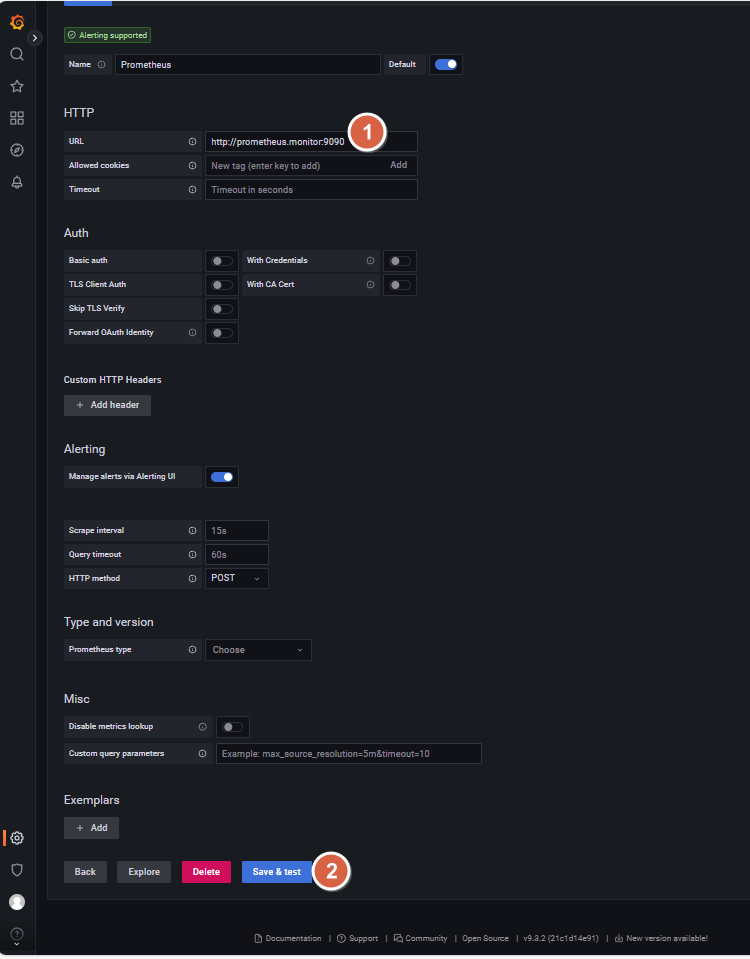Viewport: 750px width, 959px height.
Task: Open the Community footer link
Action: click(x=421, y=938)
